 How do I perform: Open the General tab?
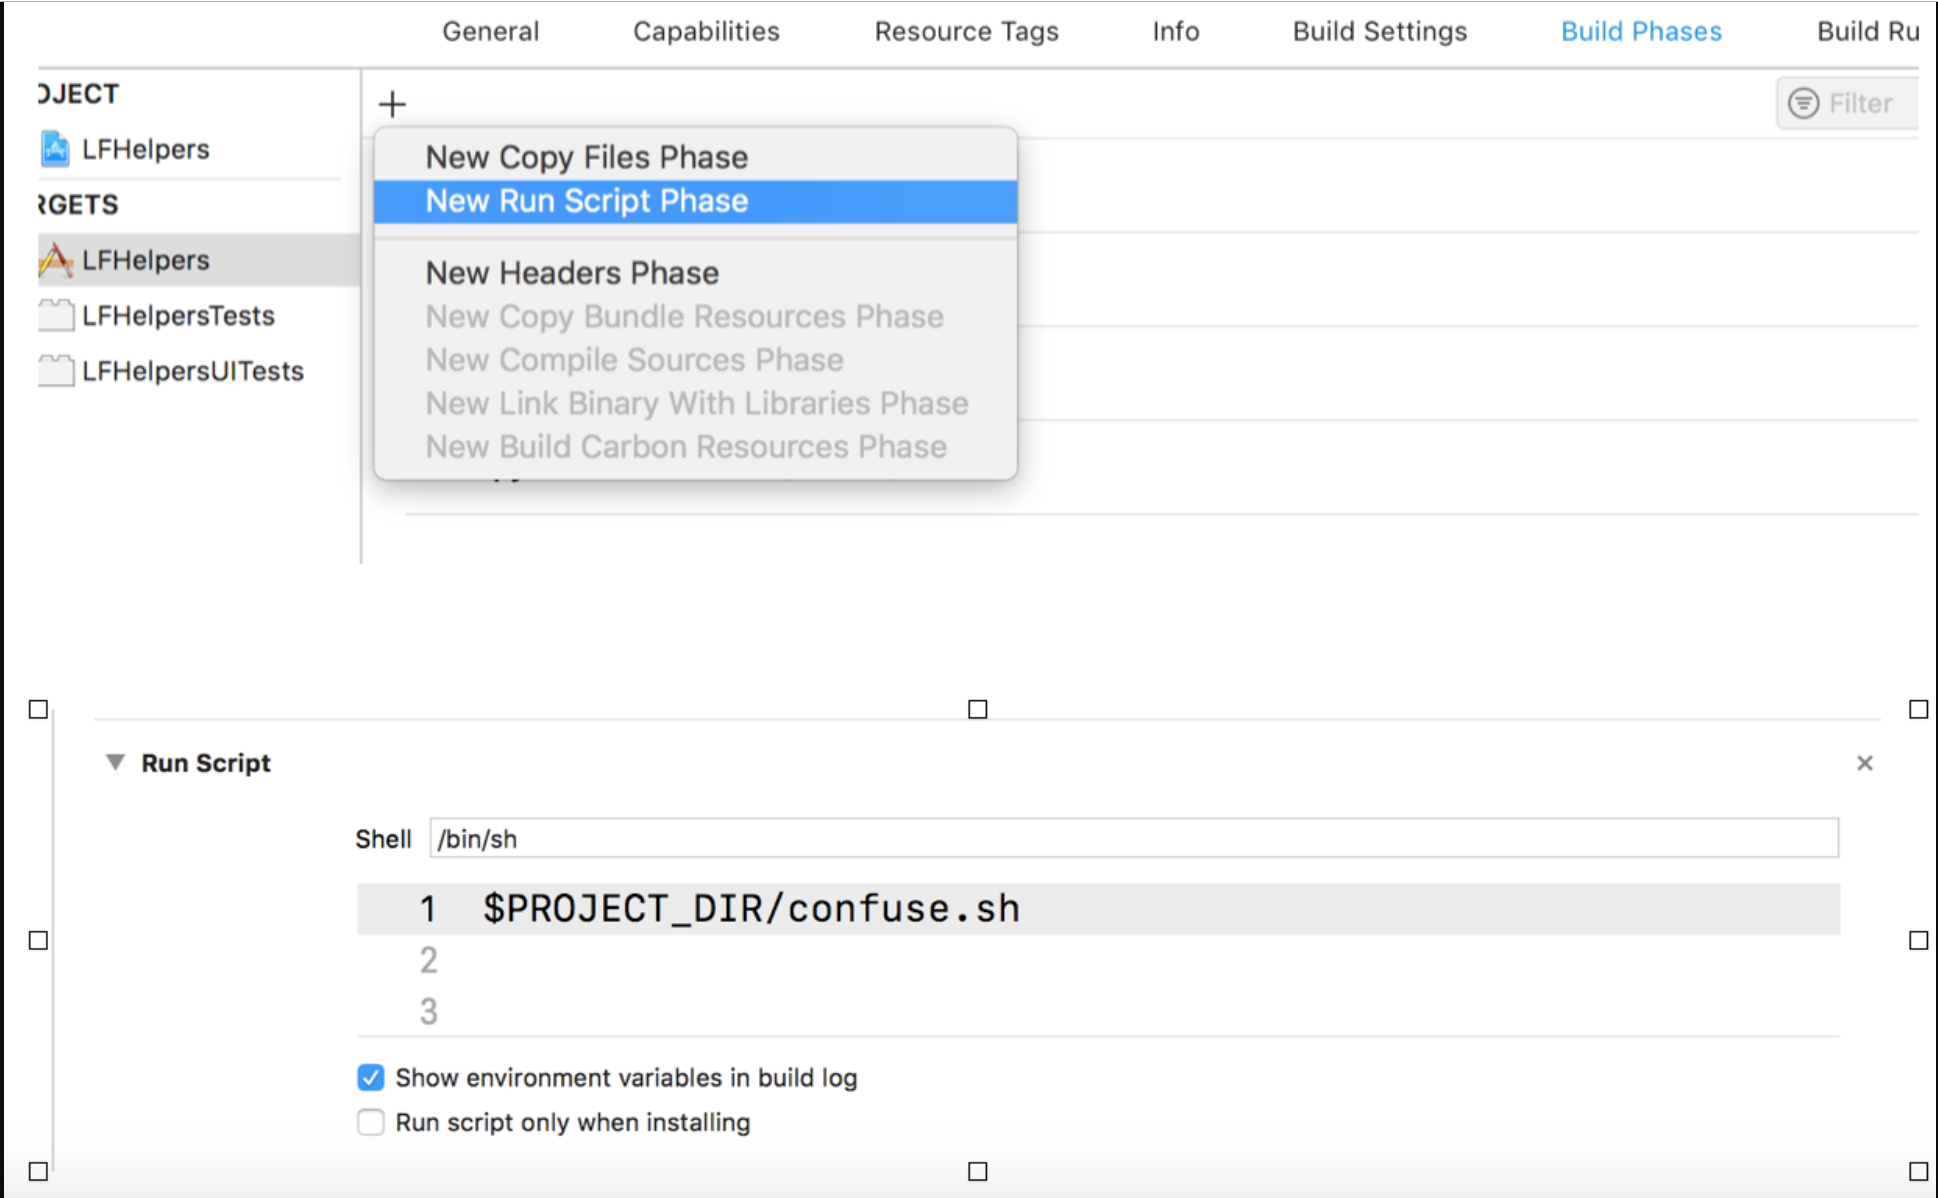490,31
